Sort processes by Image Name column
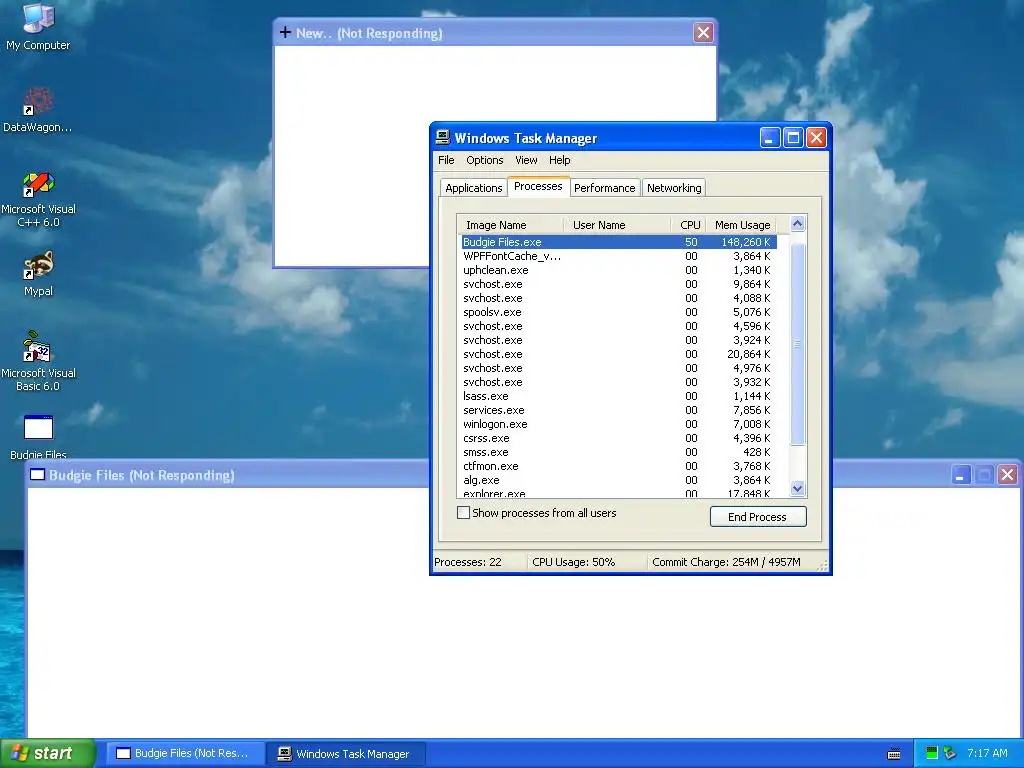Screen dimensions: 1024x768 tap(510, 225)
